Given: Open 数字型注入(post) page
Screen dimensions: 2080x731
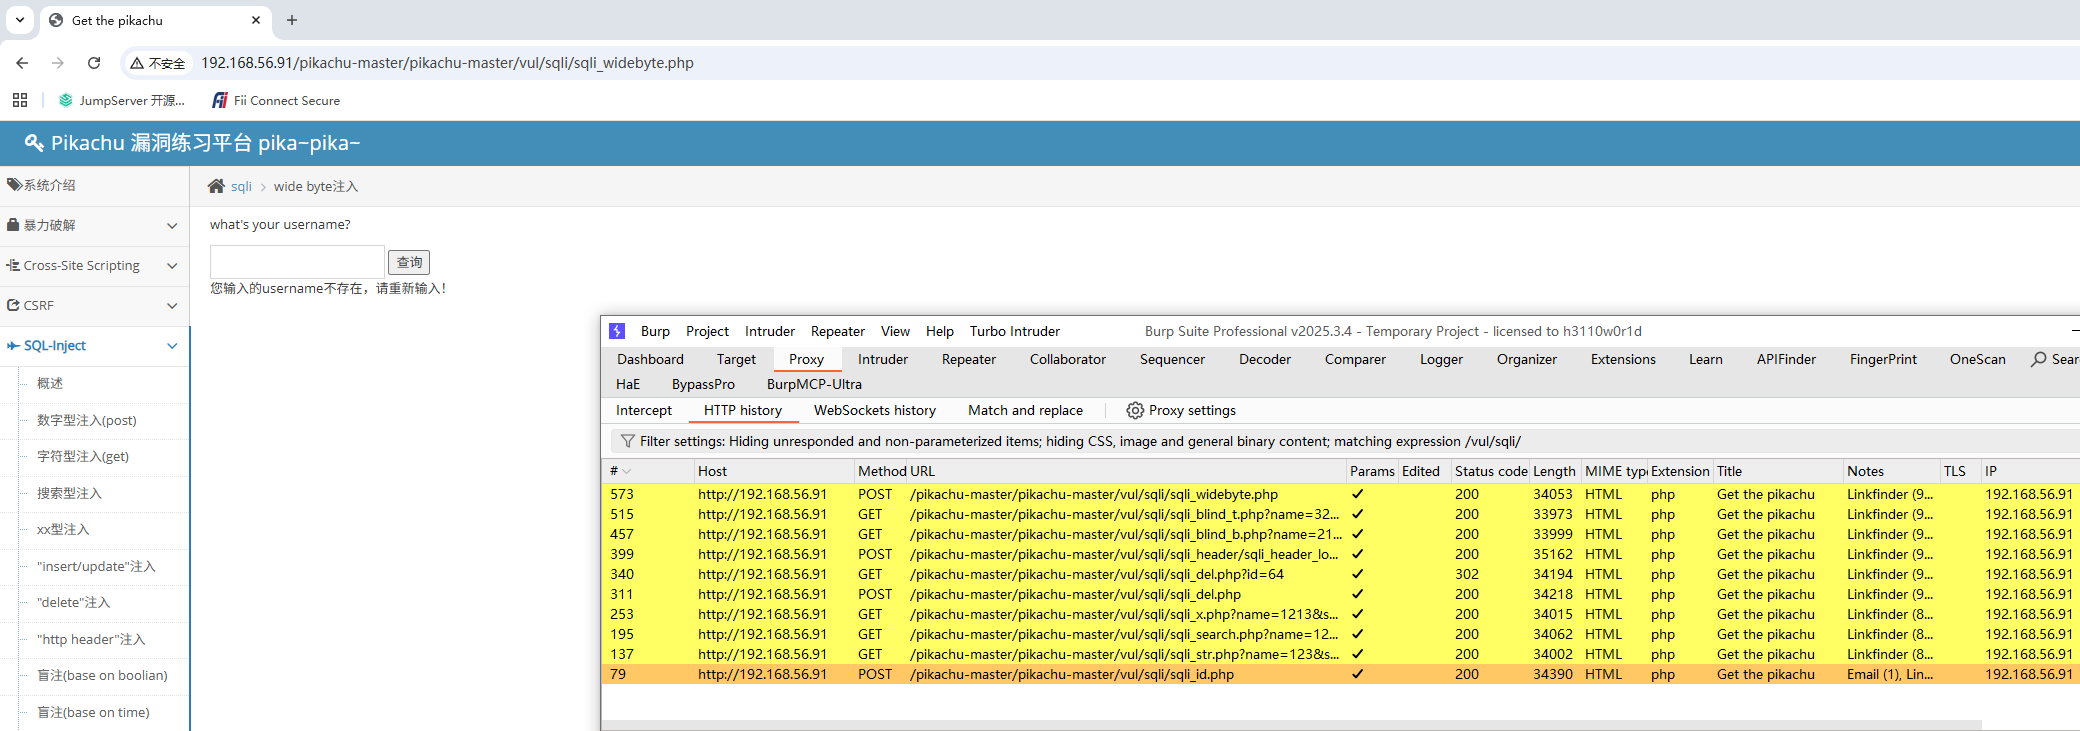Looking at the screenshot, I should click(x=87, y=420).
